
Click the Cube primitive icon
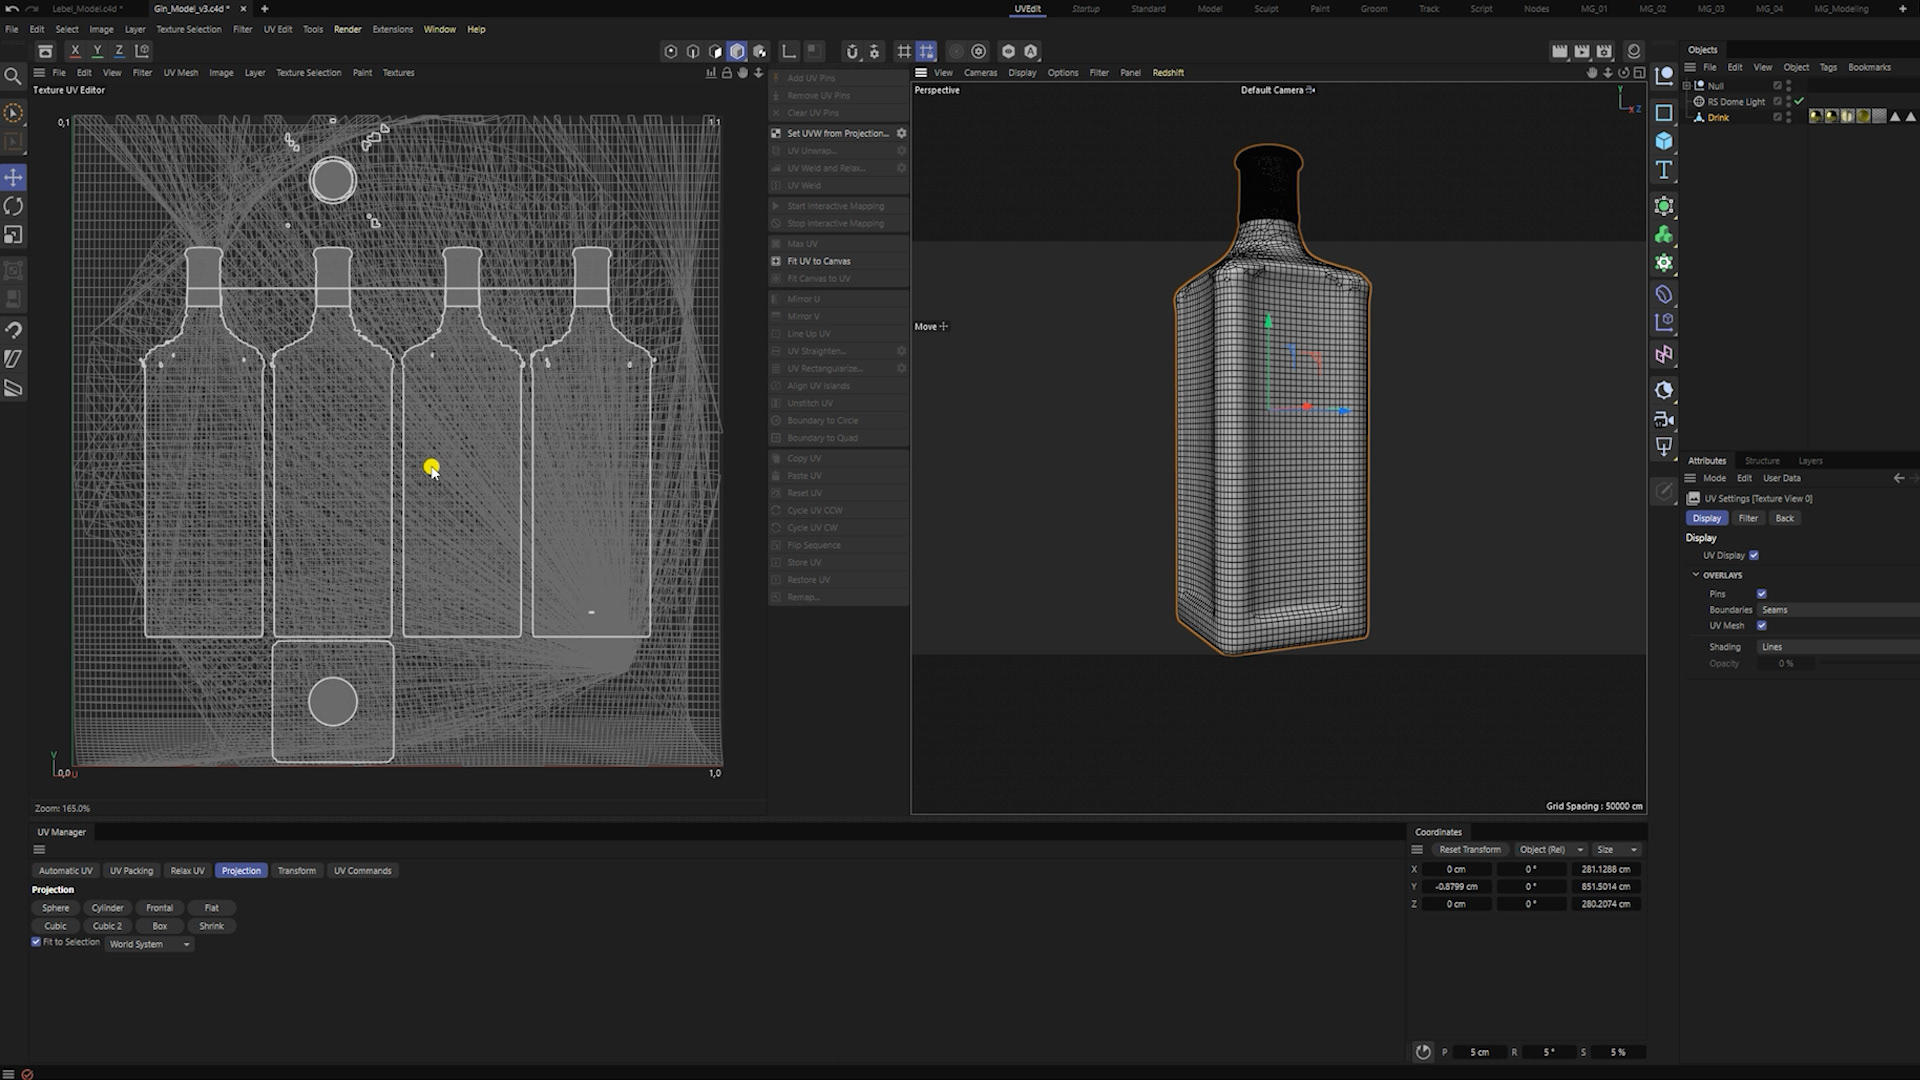[x=1664, y=141]
